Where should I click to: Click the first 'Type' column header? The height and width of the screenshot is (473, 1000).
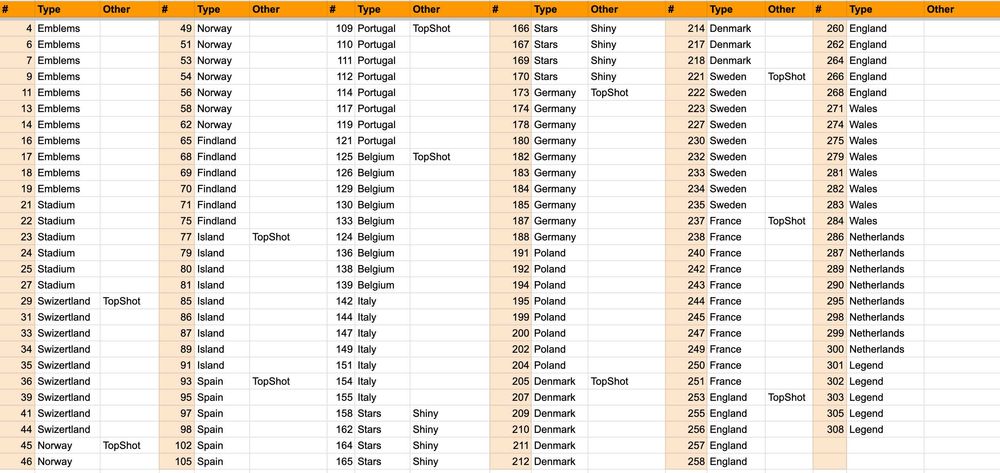pyautogui.click(x=67, y=10)
